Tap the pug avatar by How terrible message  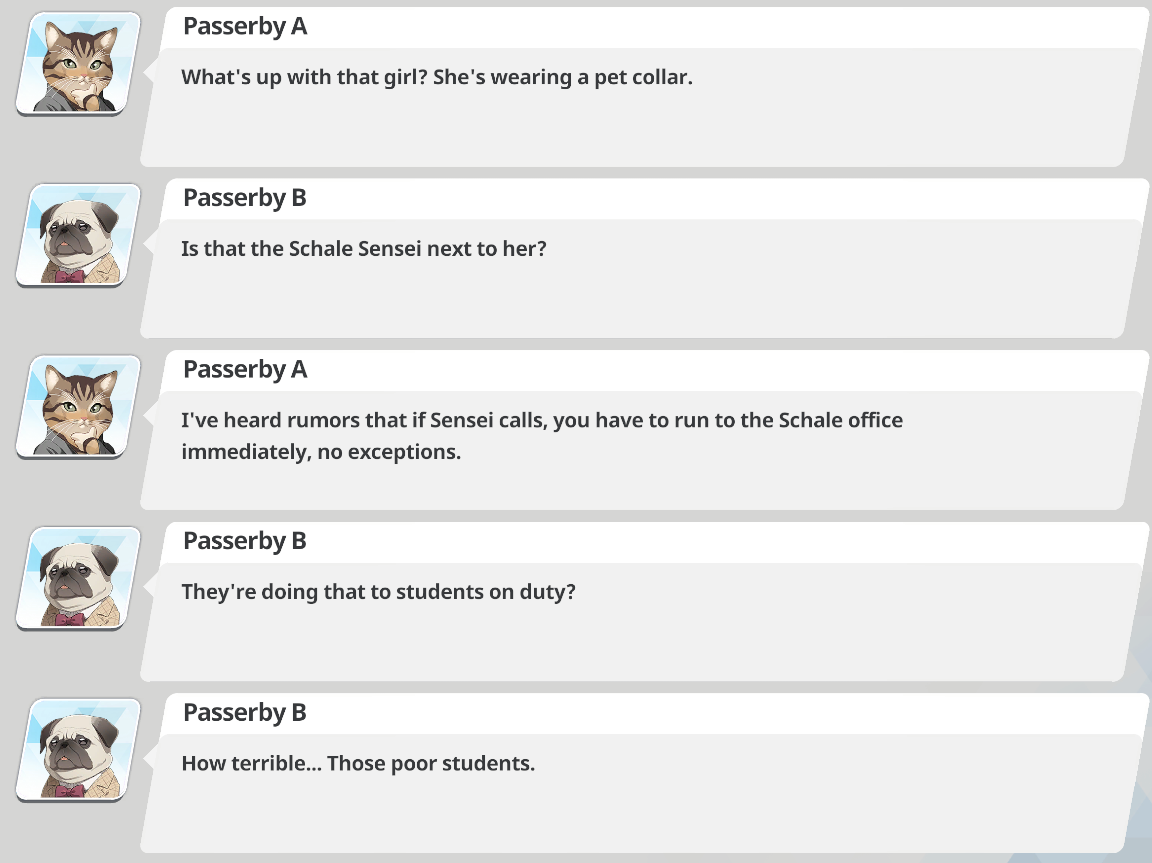[x=79, y=750]
